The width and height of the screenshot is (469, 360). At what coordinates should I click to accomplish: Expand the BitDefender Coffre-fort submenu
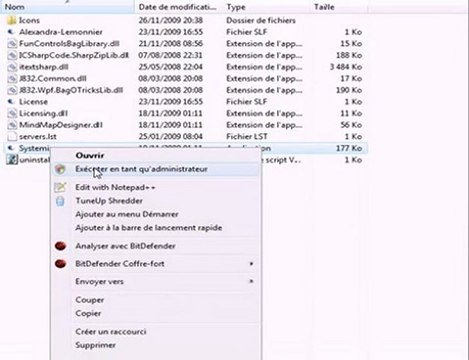(x=251, y=264)
